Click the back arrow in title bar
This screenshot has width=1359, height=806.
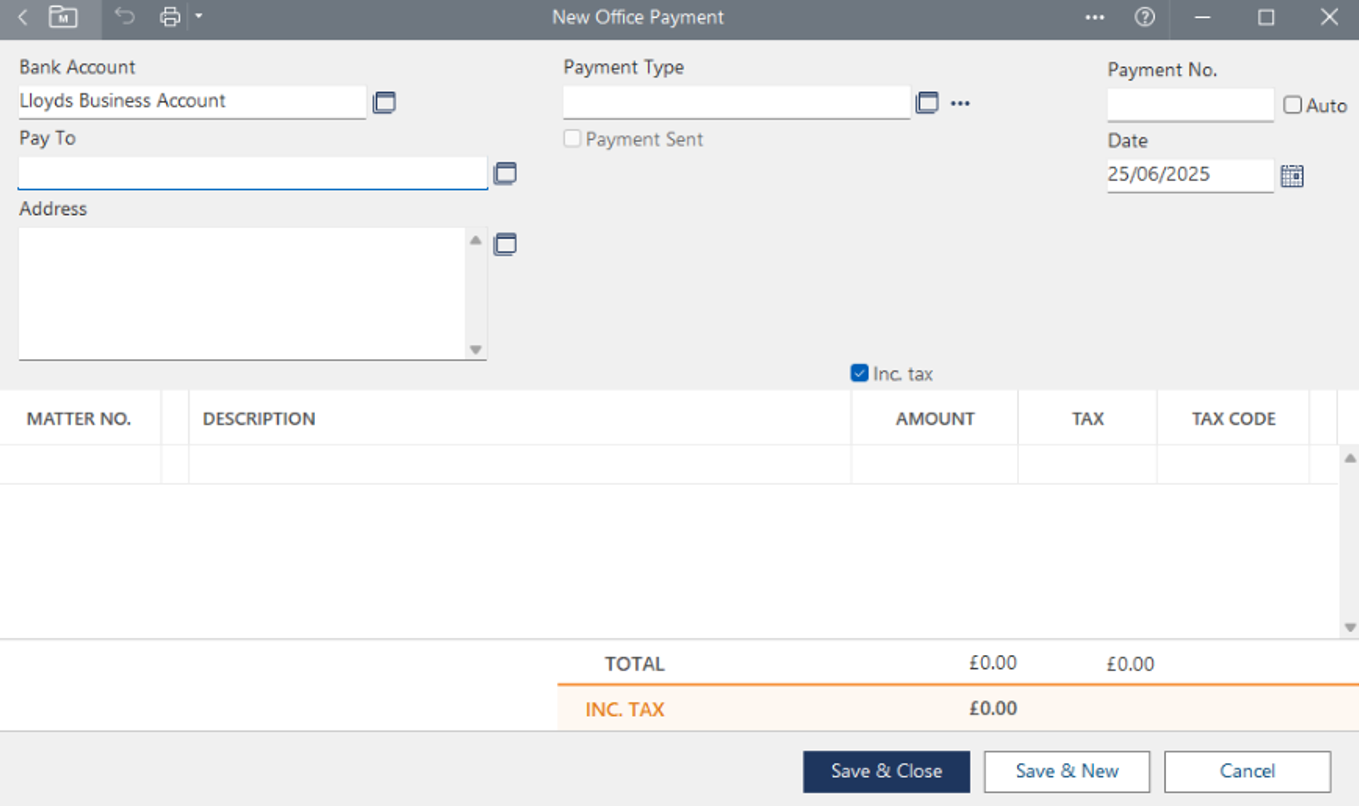23,17
